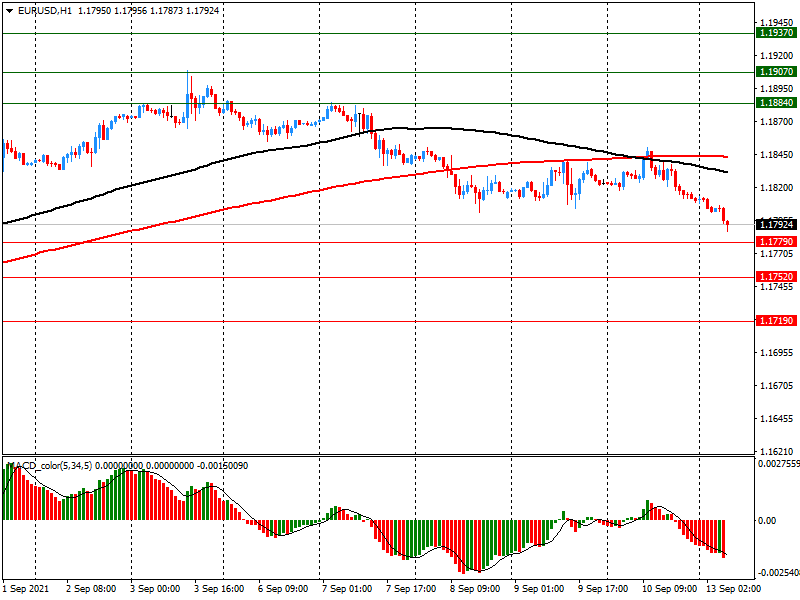Click the 3 Sep 16:00 time label
Viewport: 800px width, 600px height.
coord(219,589)
